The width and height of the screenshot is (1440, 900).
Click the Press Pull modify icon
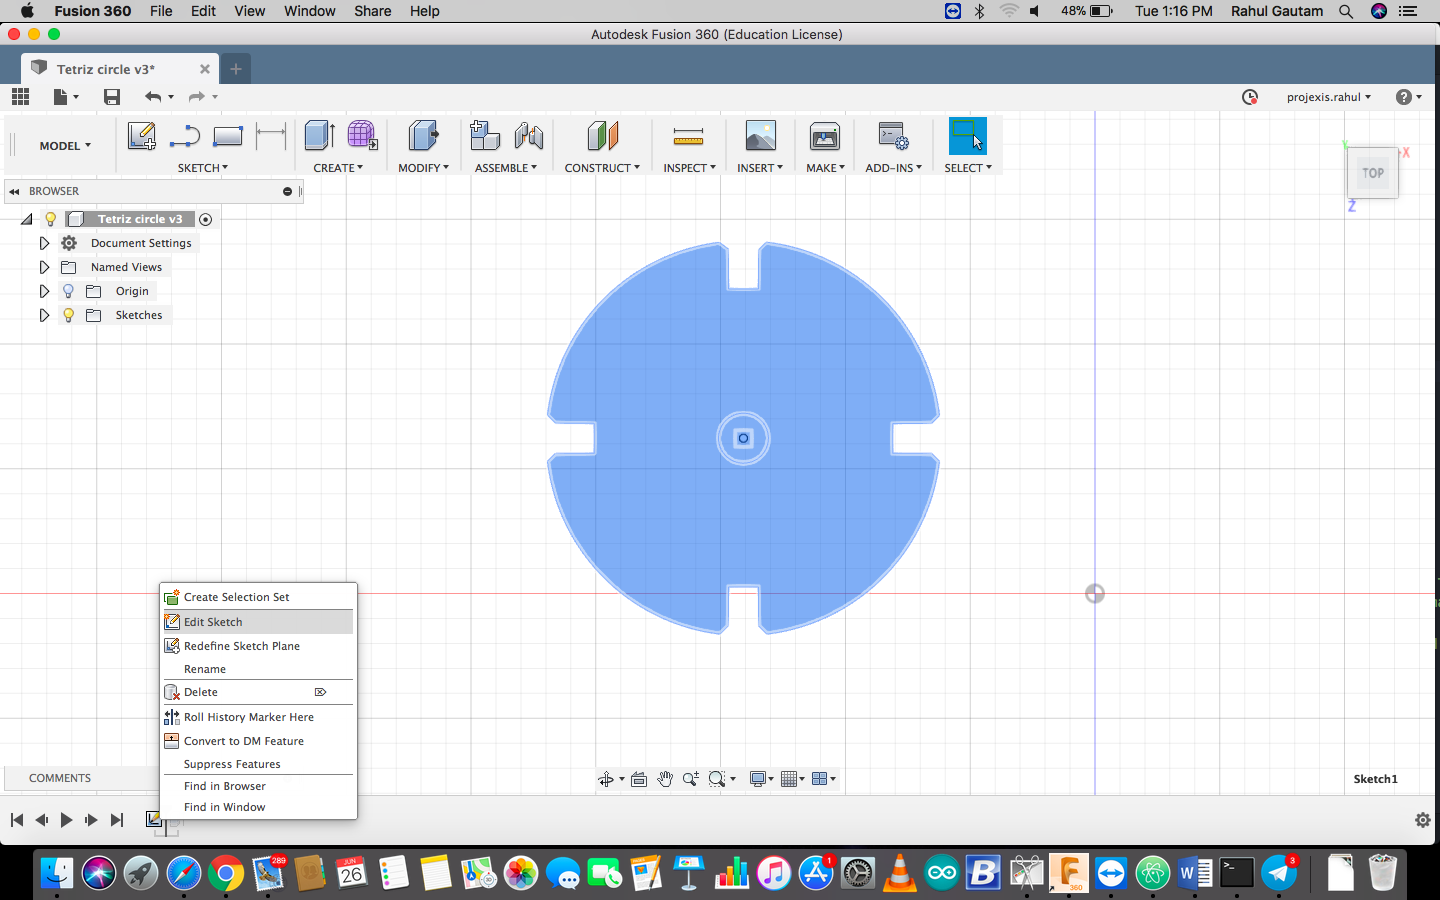pyautogui.click(x=423, y=136)
